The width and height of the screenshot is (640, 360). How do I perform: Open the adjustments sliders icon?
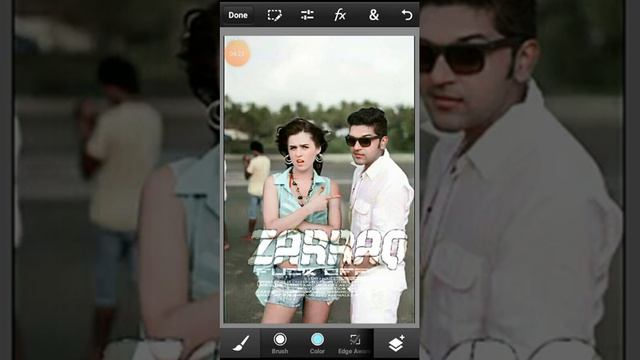[x=307, y=15]
